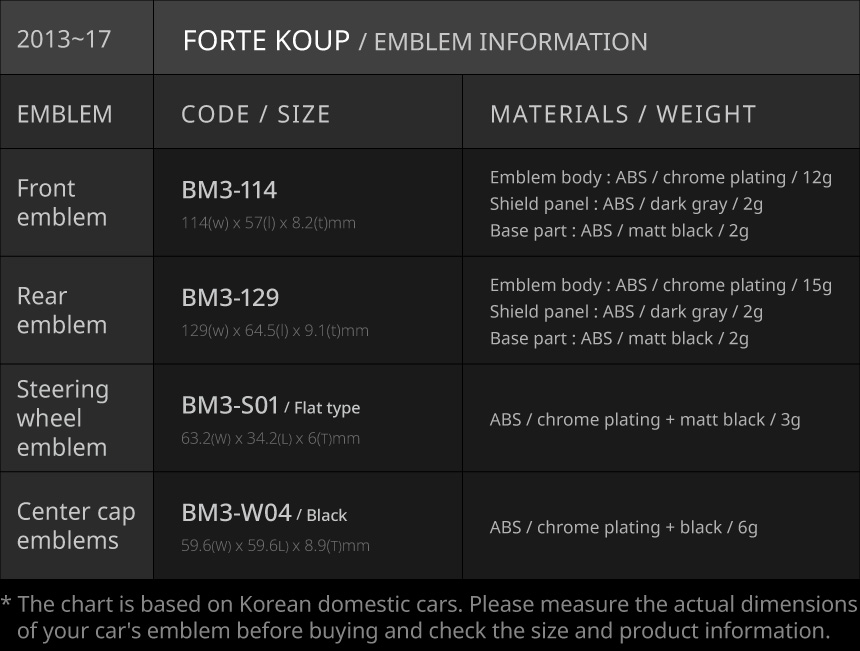Select the Steering wheel emblem row label
860x651 pixels.
click(63, 418)
